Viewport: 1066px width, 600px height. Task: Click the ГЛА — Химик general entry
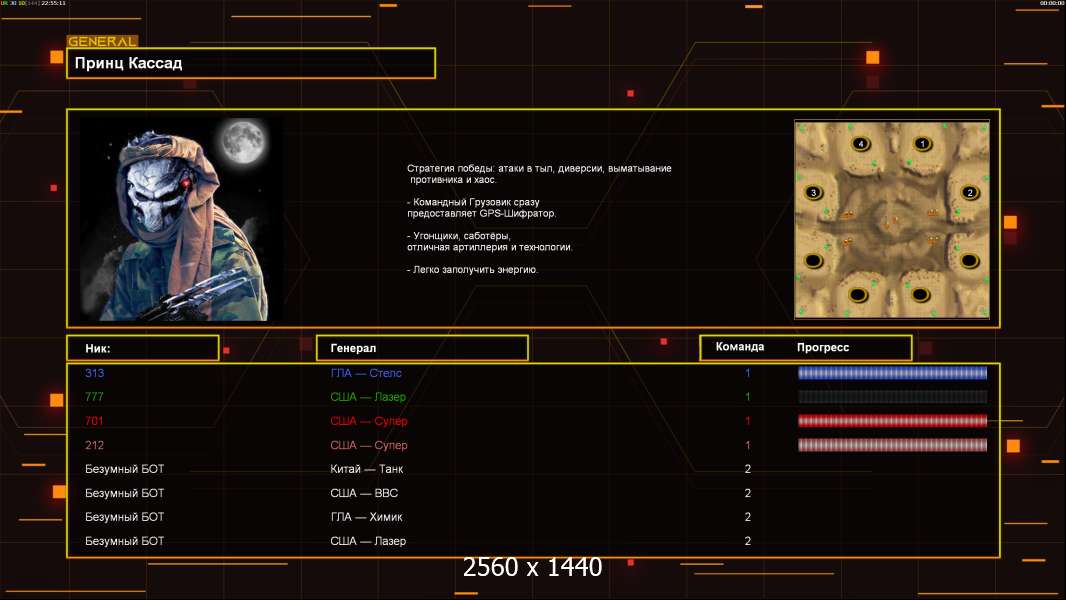point(367,517)
